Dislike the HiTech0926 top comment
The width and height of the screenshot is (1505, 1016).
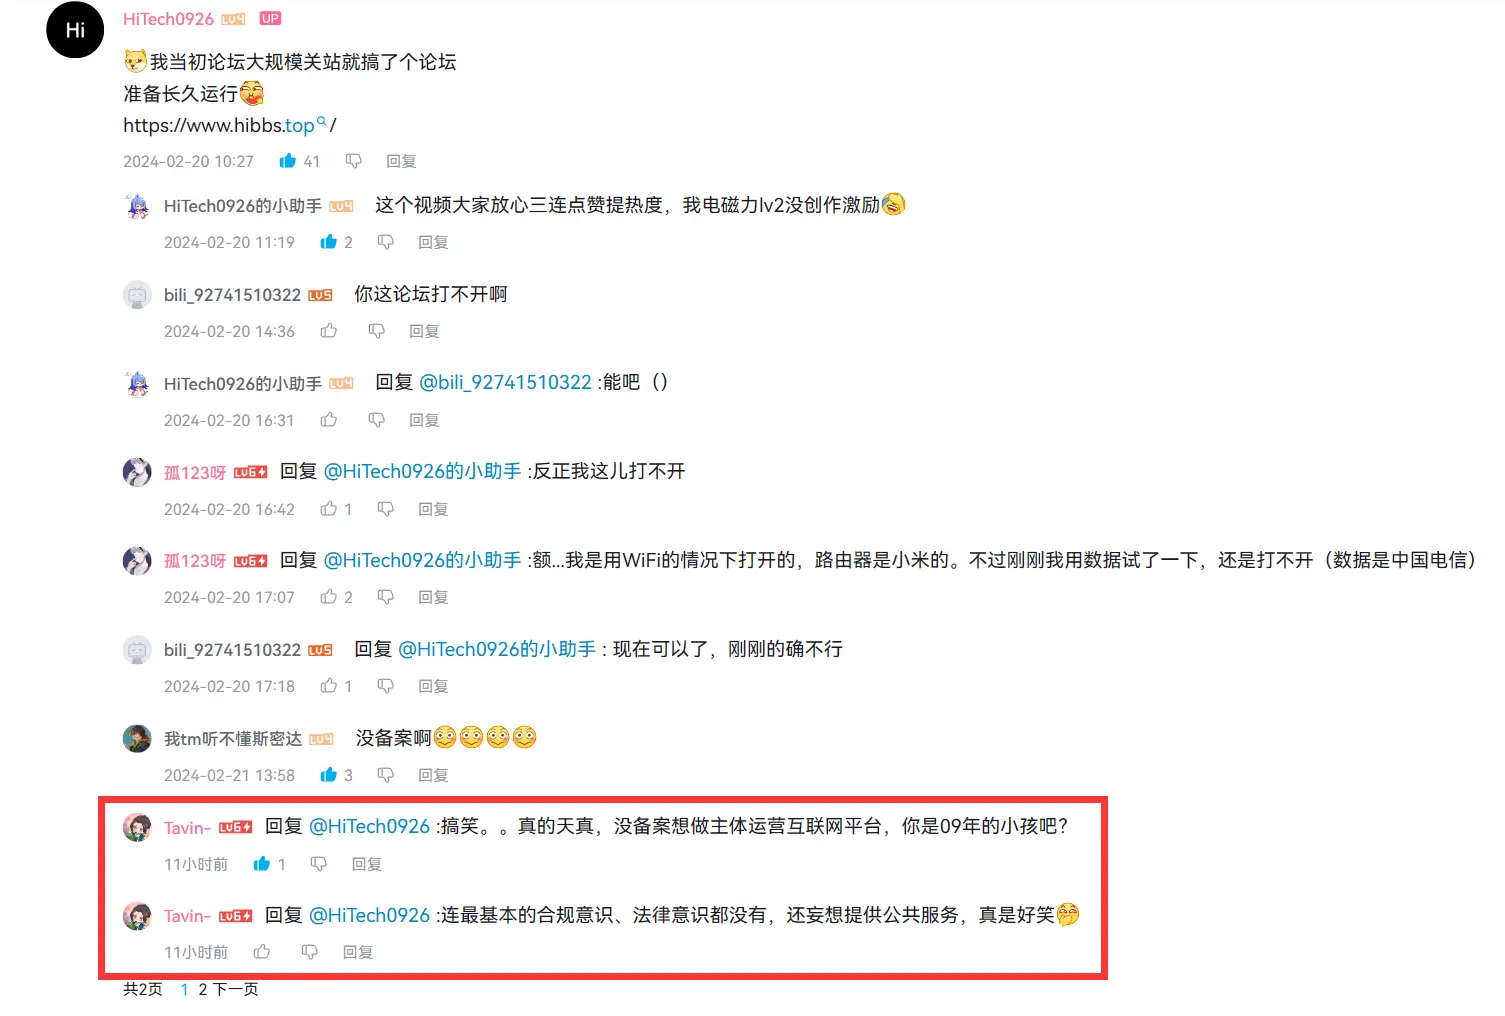click(353, 161)
